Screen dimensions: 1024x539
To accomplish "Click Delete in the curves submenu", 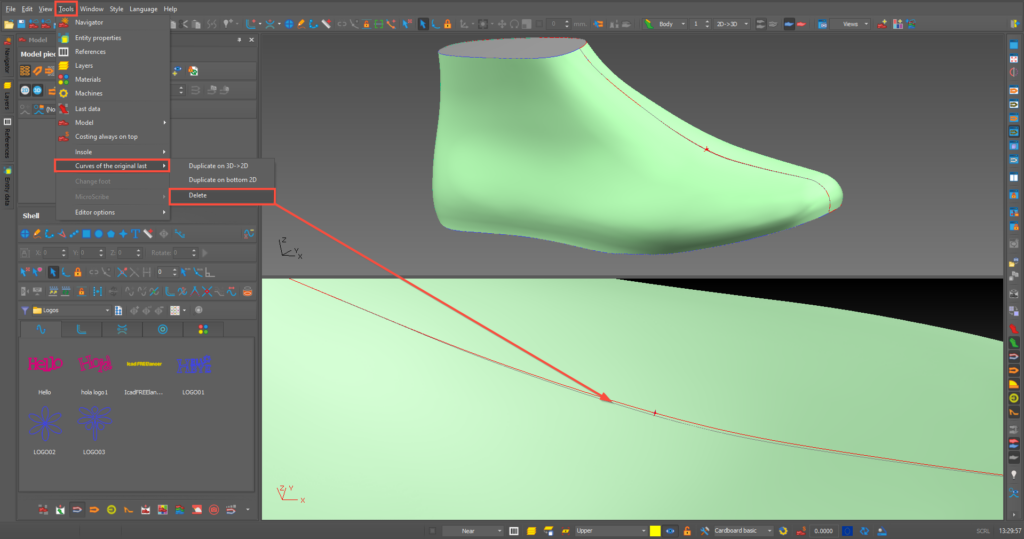I will (x=198, y=195).
